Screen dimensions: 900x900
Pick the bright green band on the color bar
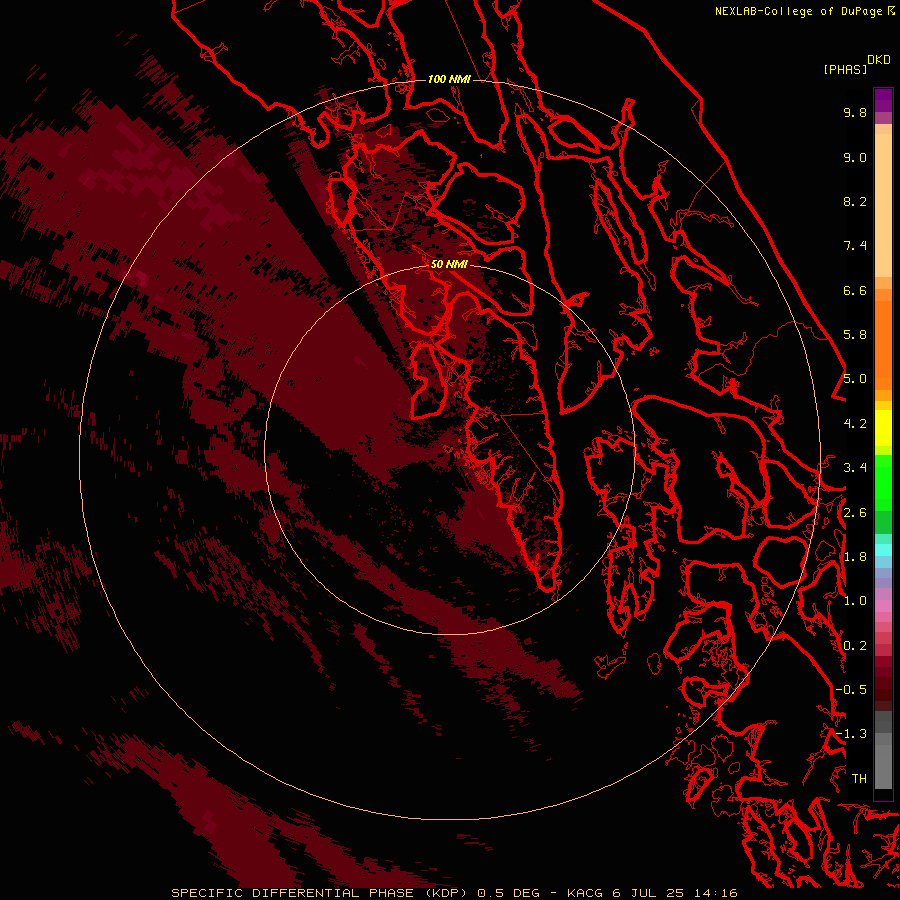tap(883, 485)
